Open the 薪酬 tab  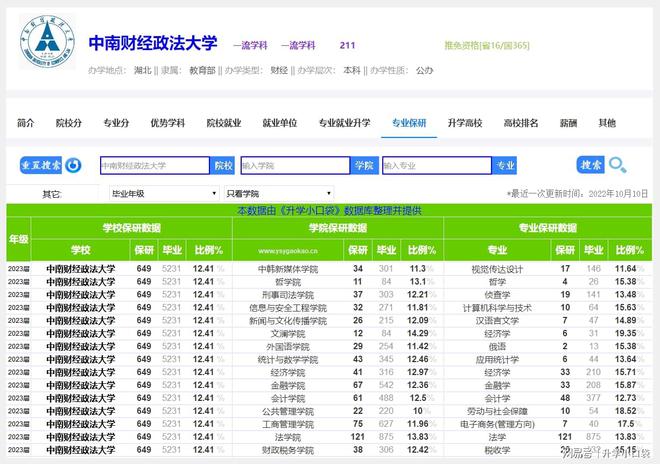pyautogui.click(x=568, y=123)
